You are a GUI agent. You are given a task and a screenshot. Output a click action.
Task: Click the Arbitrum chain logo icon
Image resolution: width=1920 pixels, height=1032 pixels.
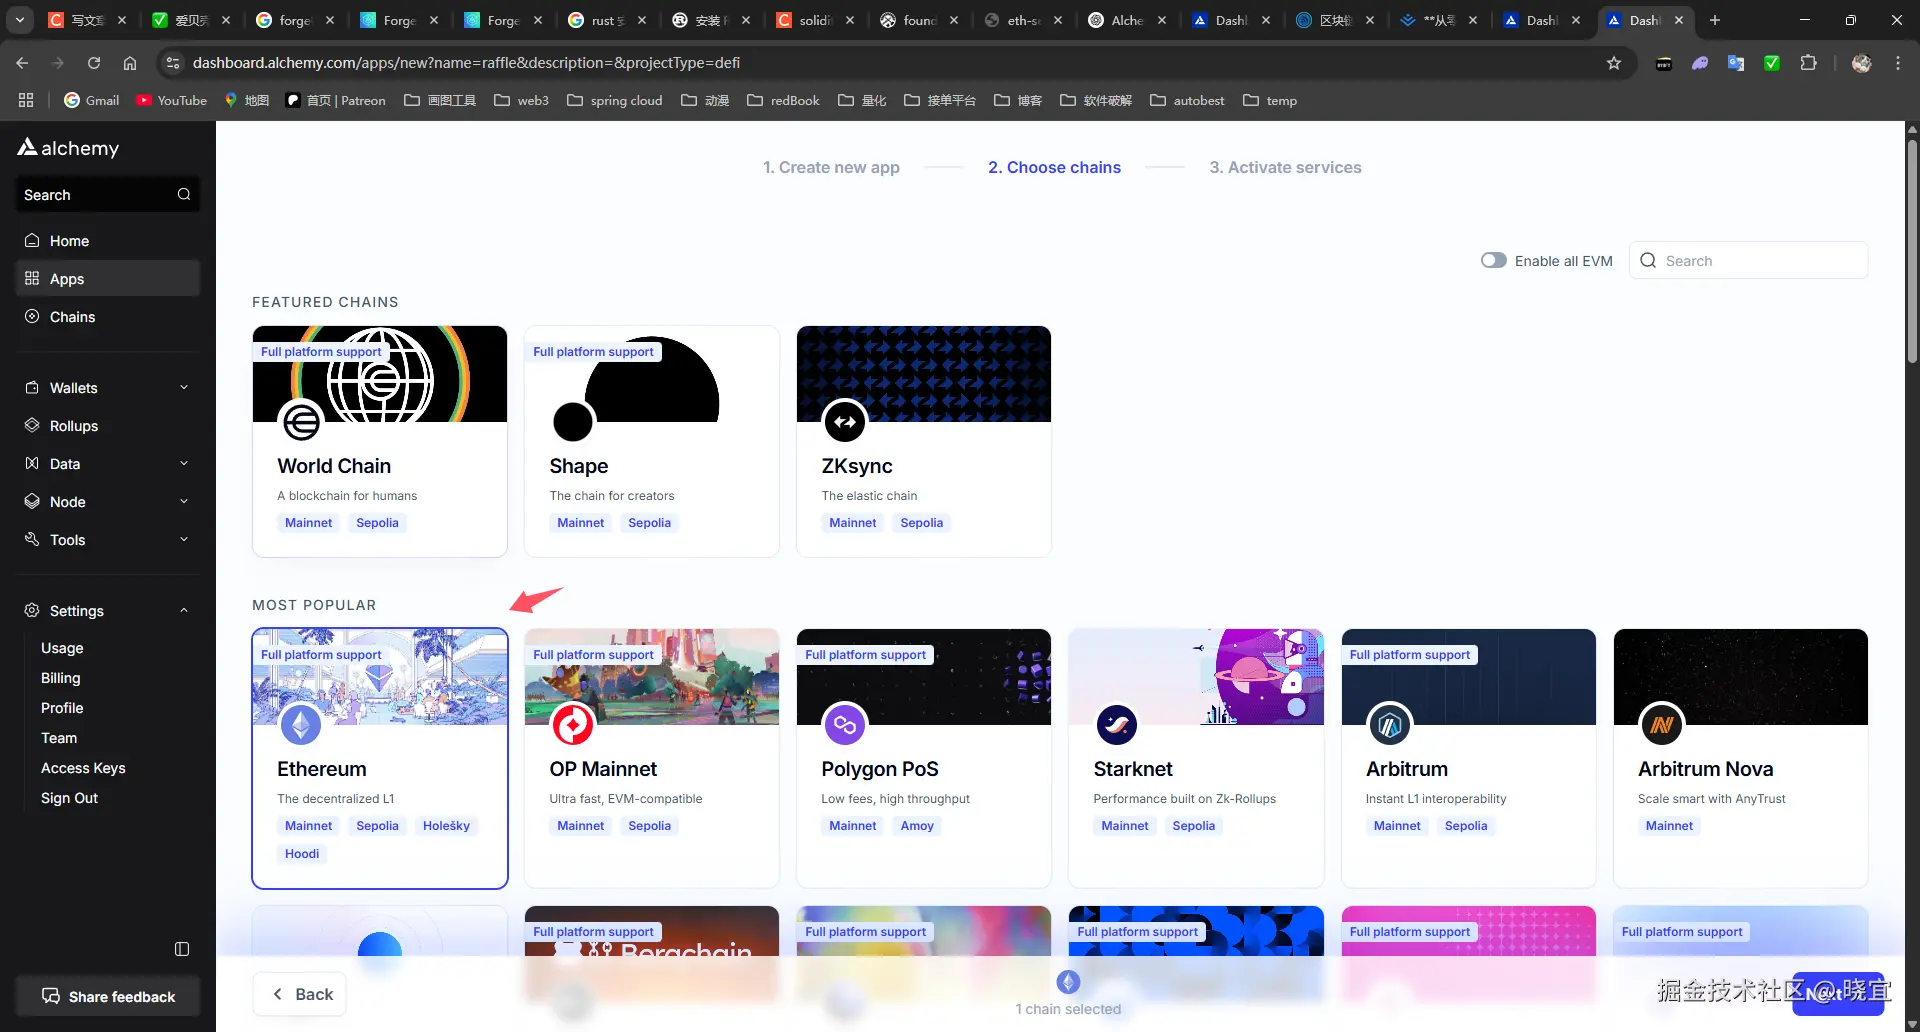[x=1390, y=724]
